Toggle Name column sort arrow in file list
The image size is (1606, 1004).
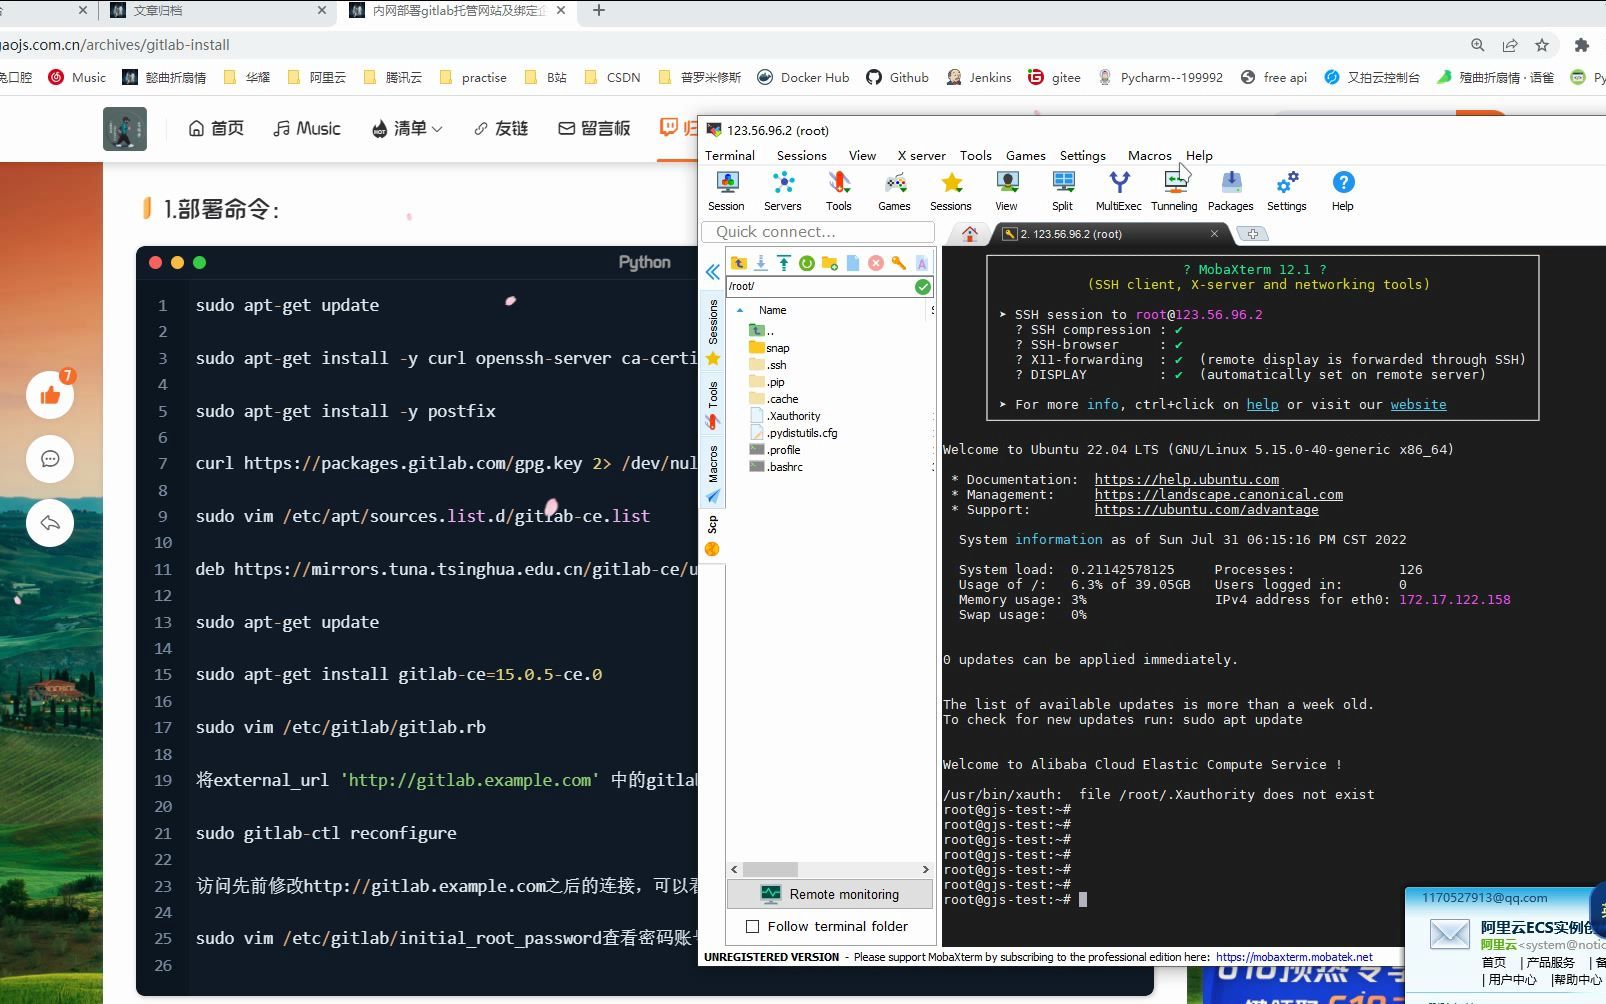(x=740, y=310)
